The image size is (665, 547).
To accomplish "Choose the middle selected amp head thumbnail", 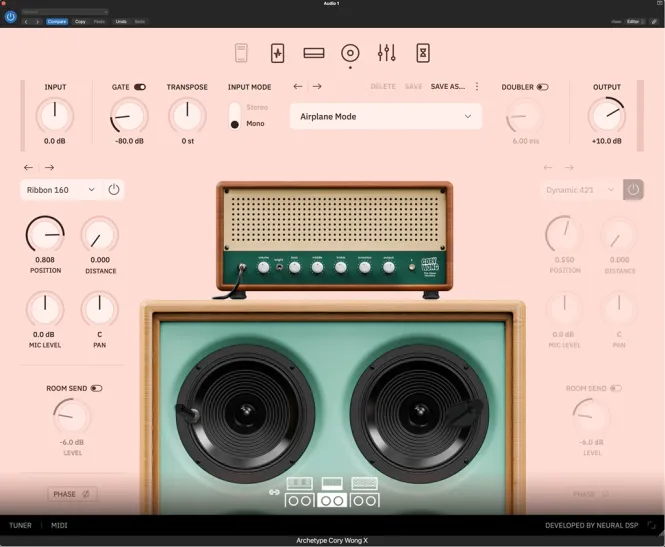I will point(332,483).
